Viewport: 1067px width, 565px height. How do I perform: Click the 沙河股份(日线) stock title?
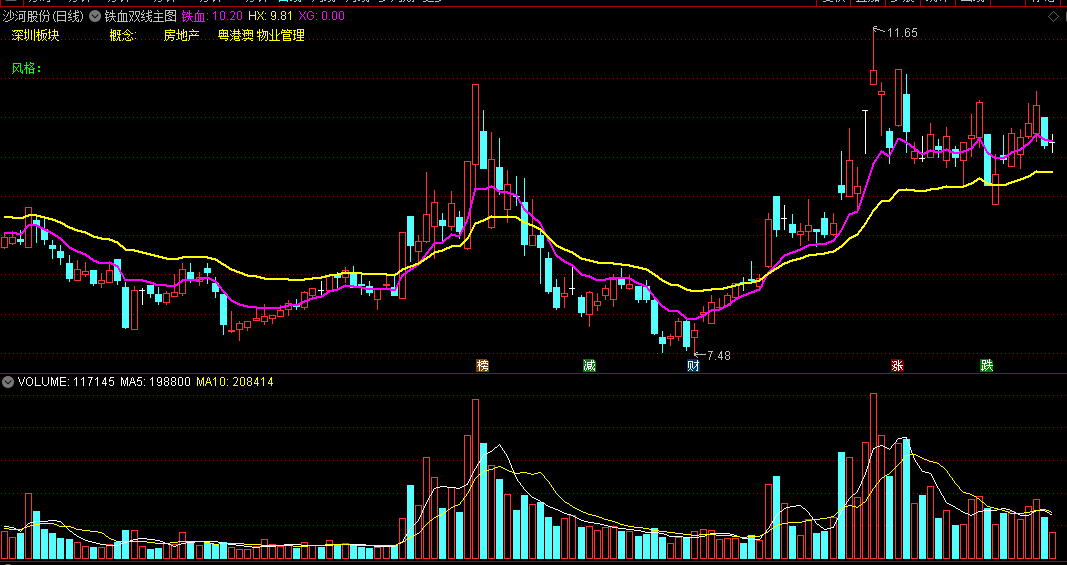tap(44, 16)
